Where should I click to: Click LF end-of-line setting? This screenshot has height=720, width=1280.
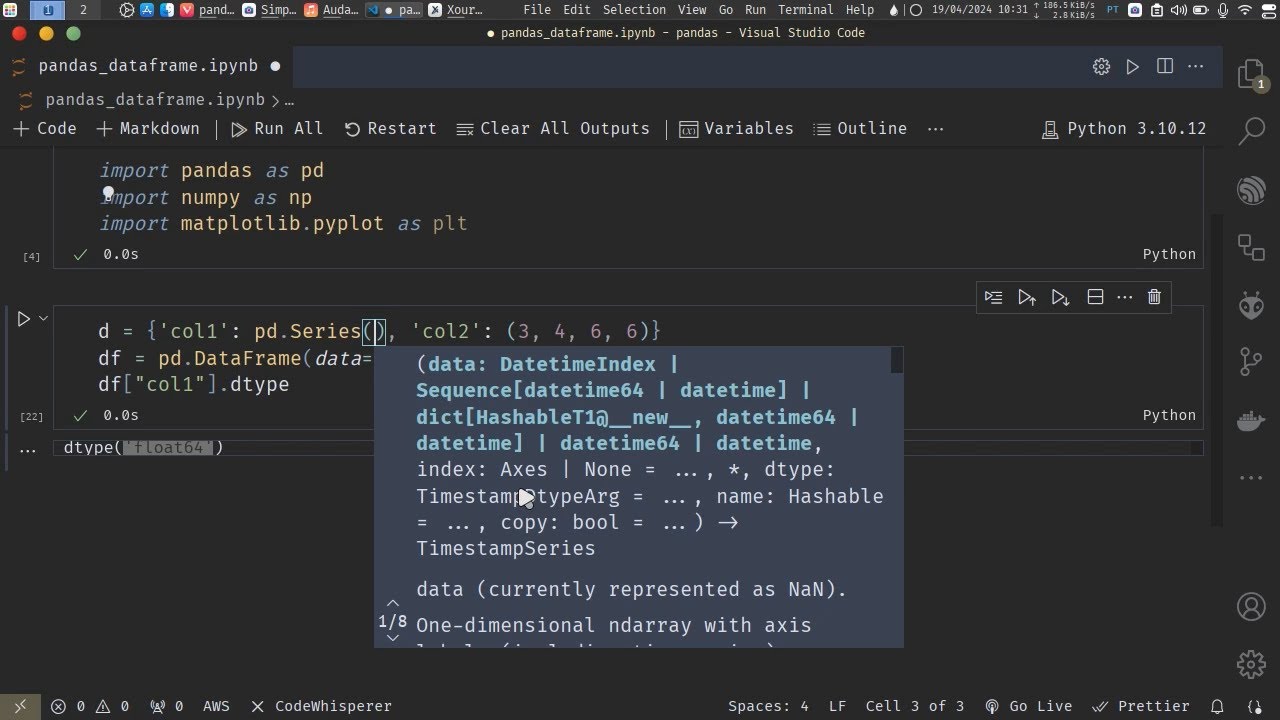(837, 706)
